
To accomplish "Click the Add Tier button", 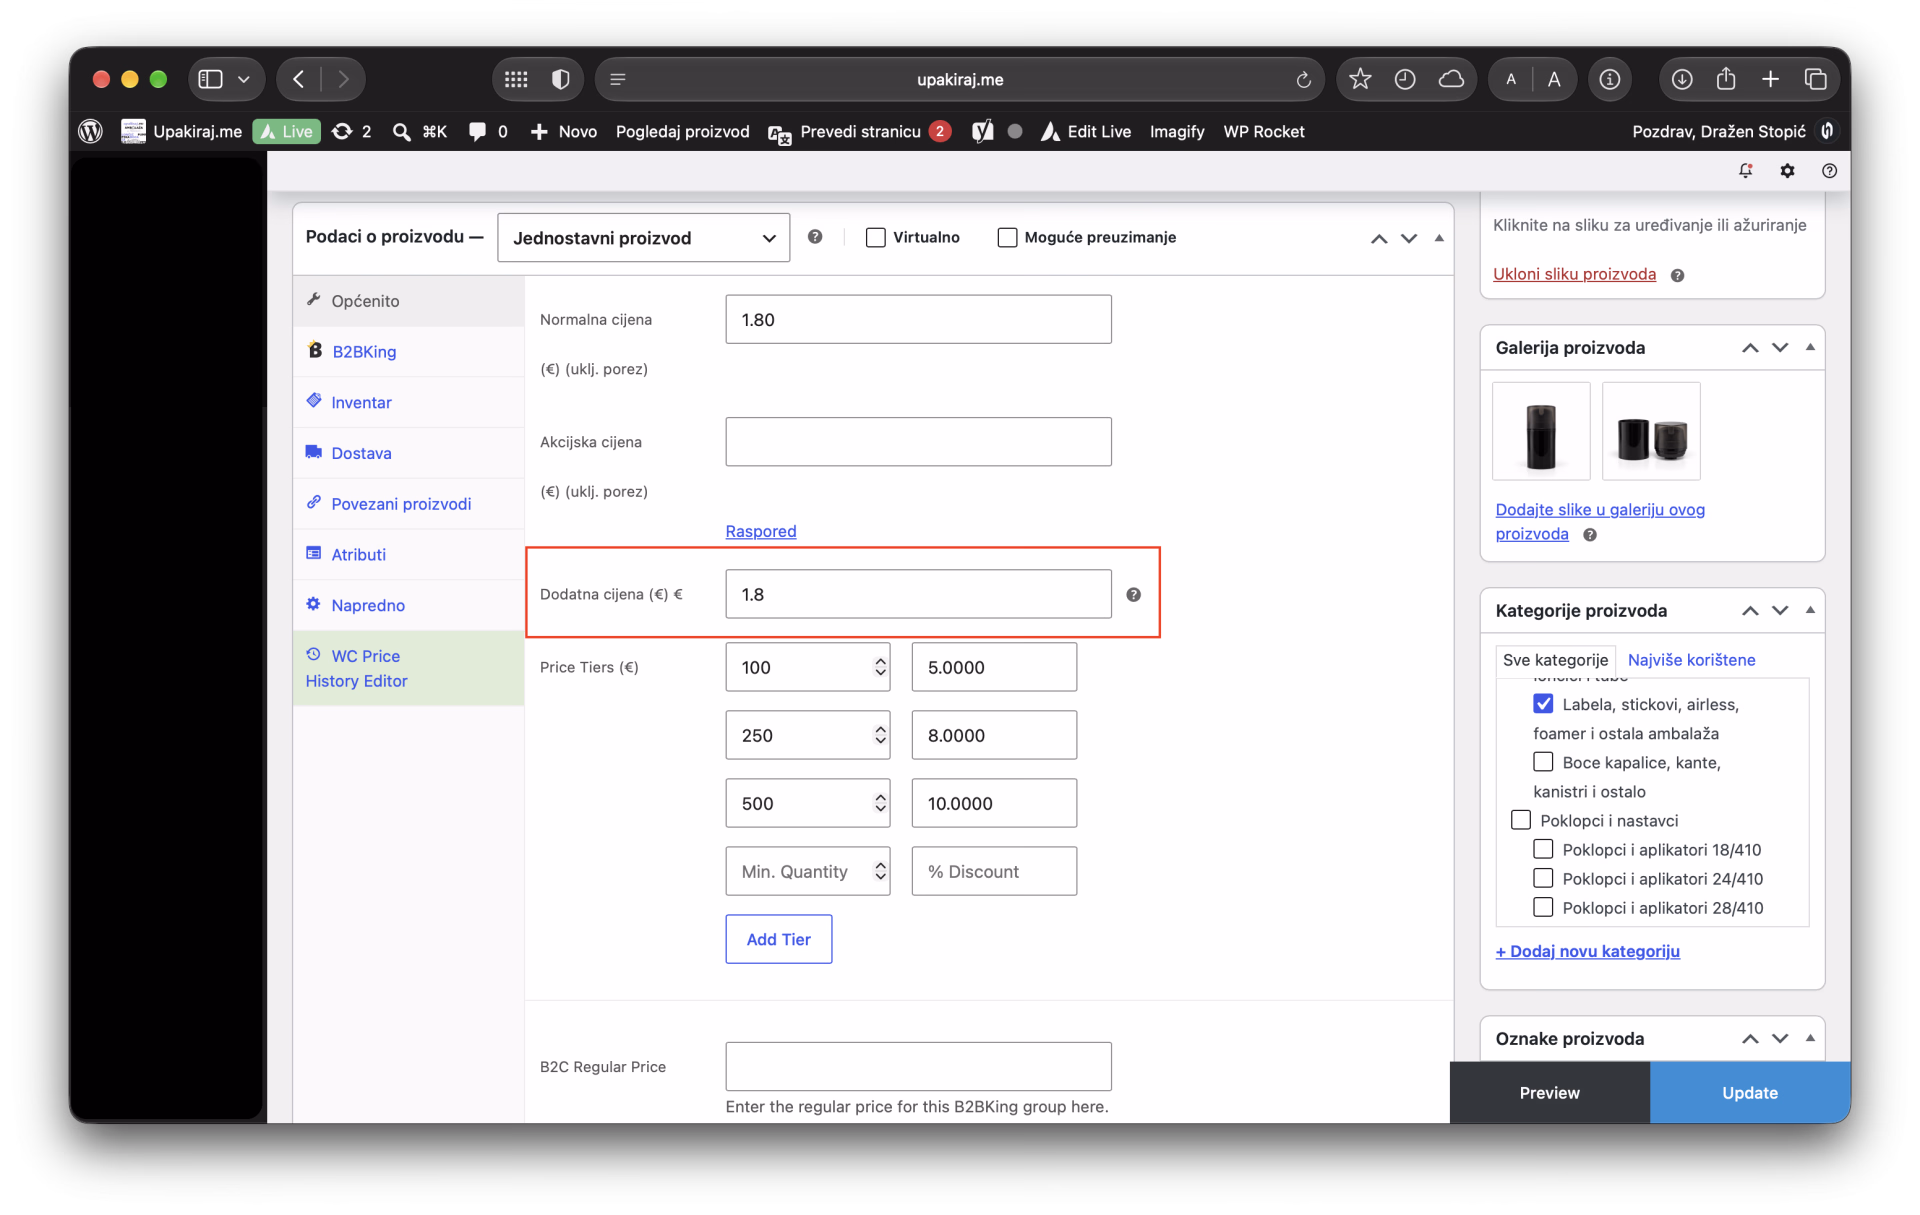I will point(778,939).
